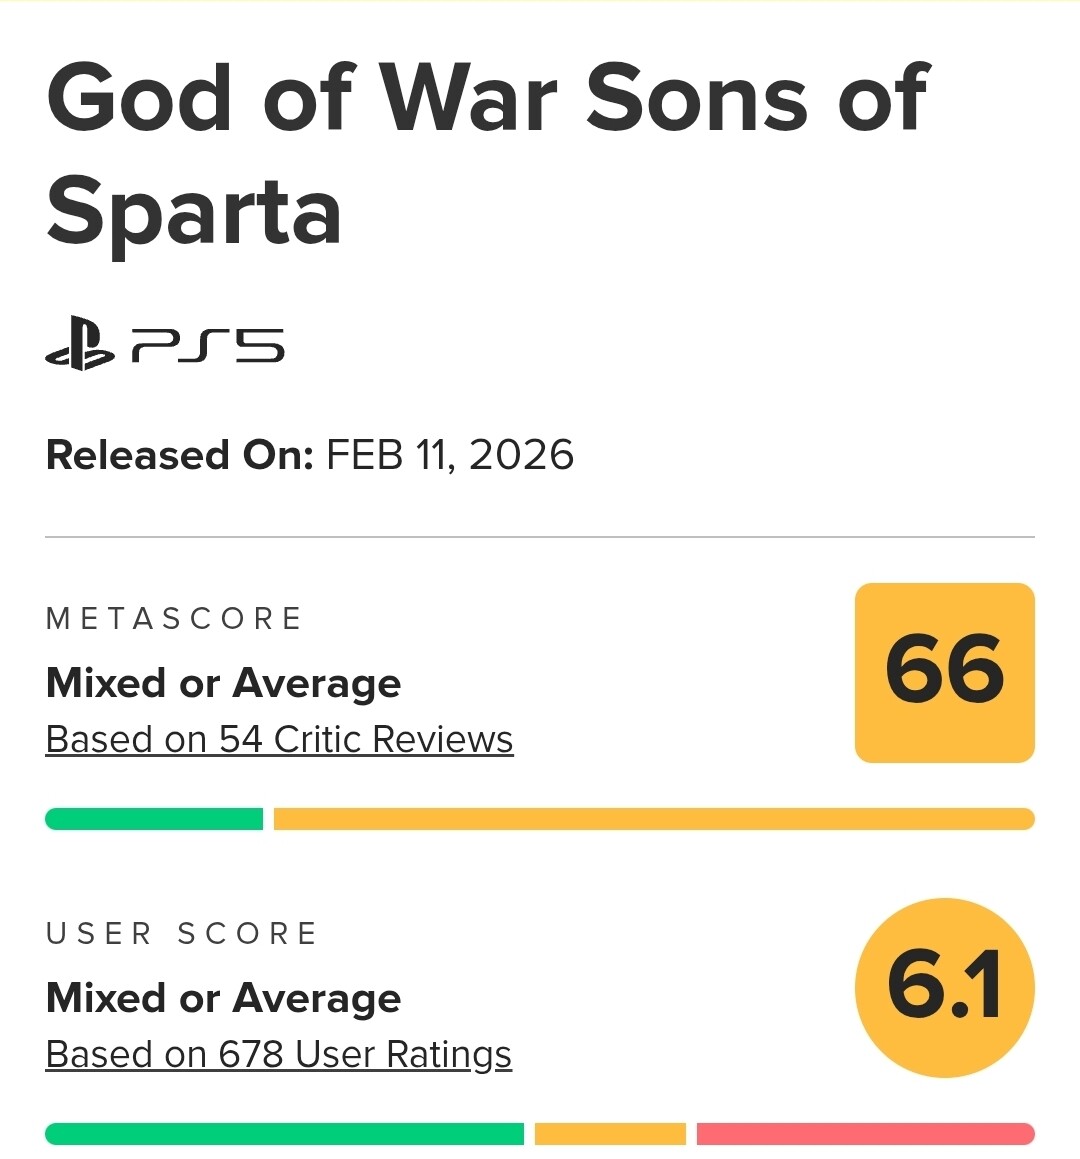The height and width of the screenshot is (1159, 1080).
Task: Open the 678 User Ratings link
Action: click(278, 1055)
